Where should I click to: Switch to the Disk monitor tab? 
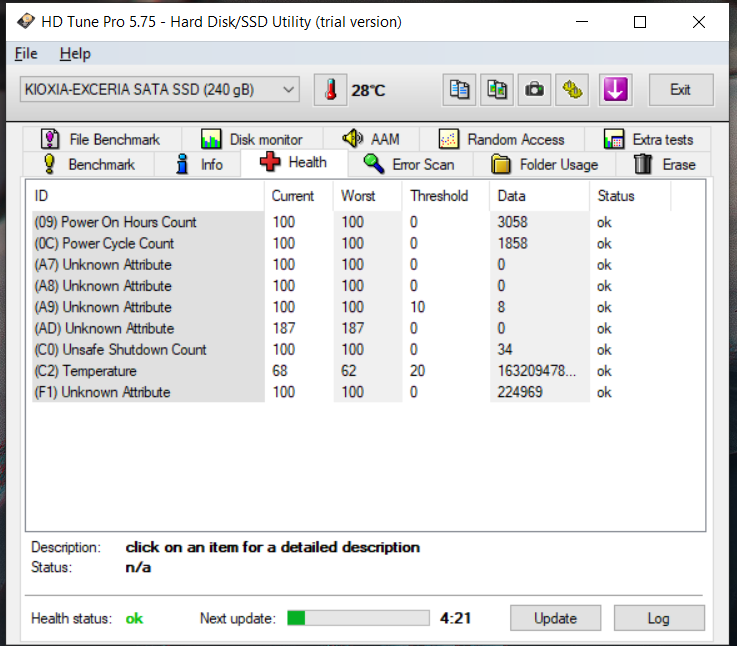[252, 140]
